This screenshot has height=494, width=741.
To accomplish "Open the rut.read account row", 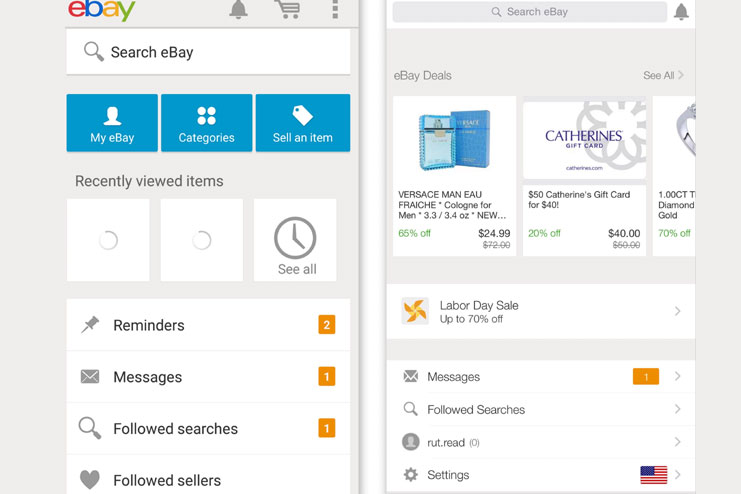I will (x=541, y=442).
